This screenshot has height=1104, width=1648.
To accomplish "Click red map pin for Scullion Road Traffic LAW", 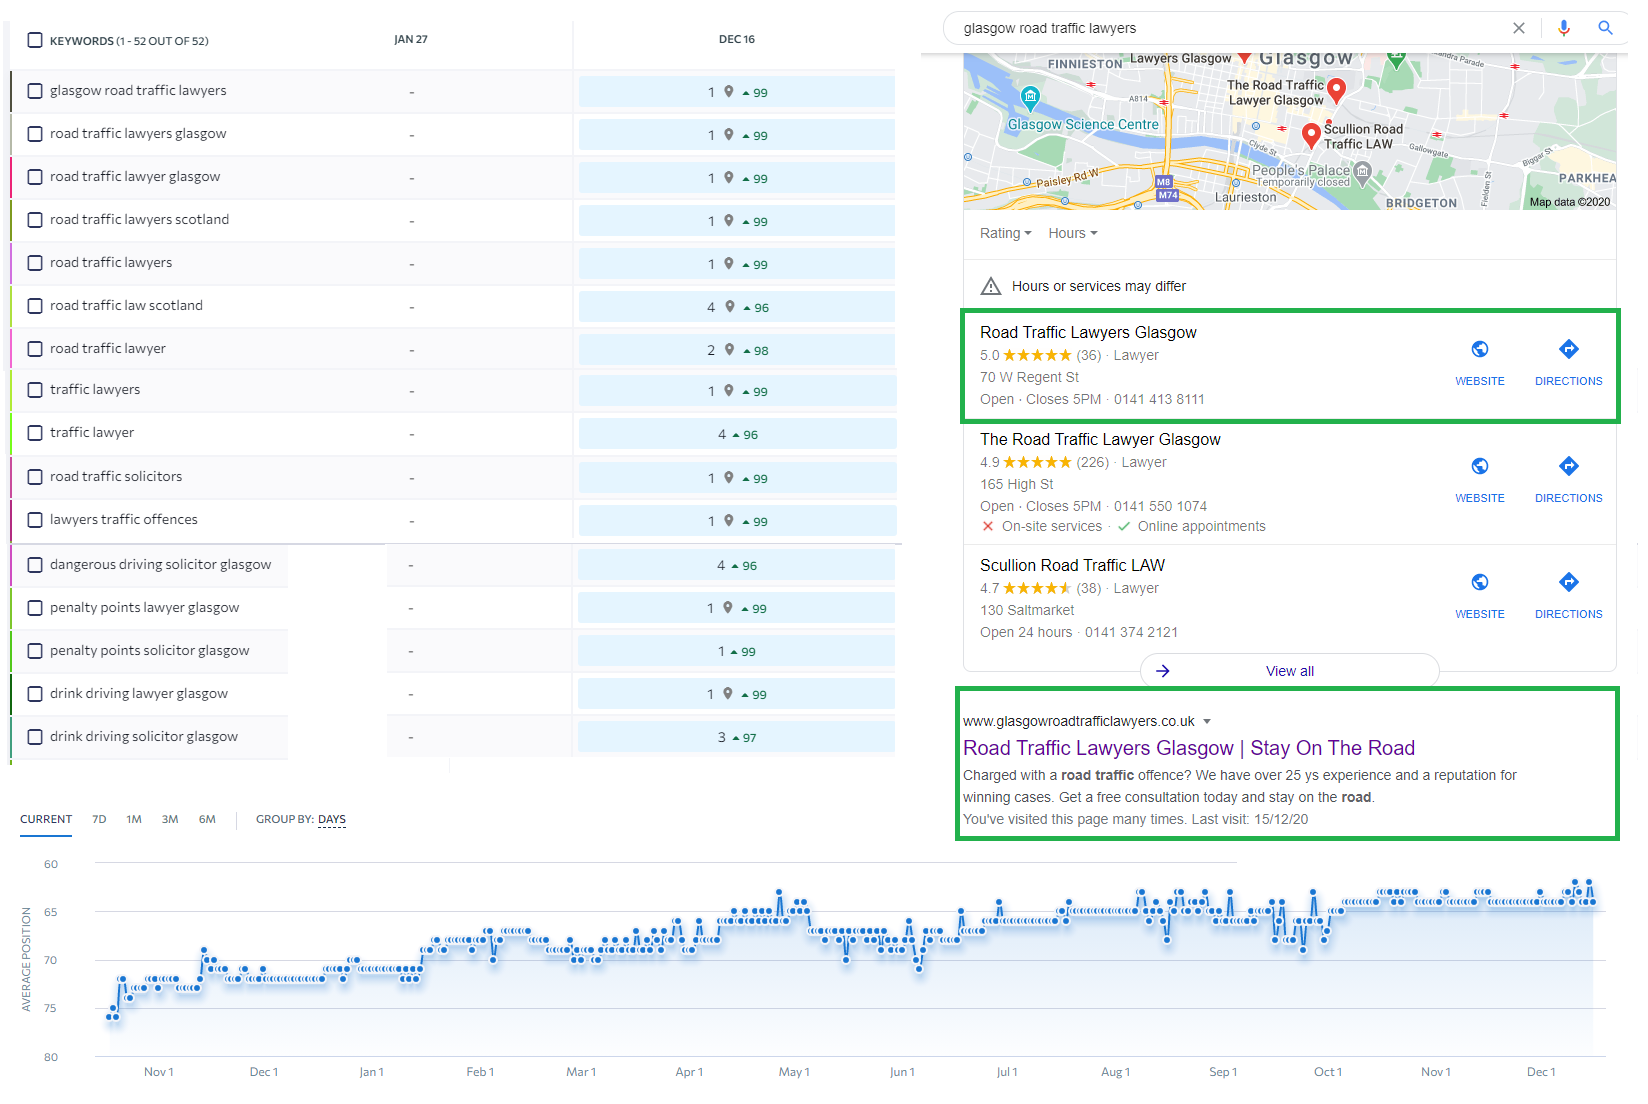I will pyautogui.click(x=1311, y=136).
